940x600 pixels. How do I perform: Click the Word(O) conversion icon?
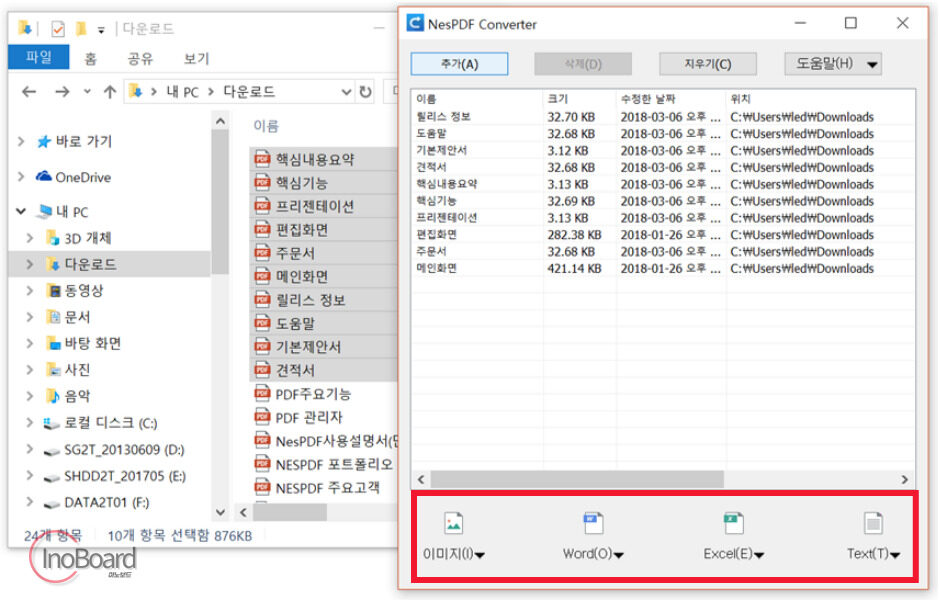[593, 523]
